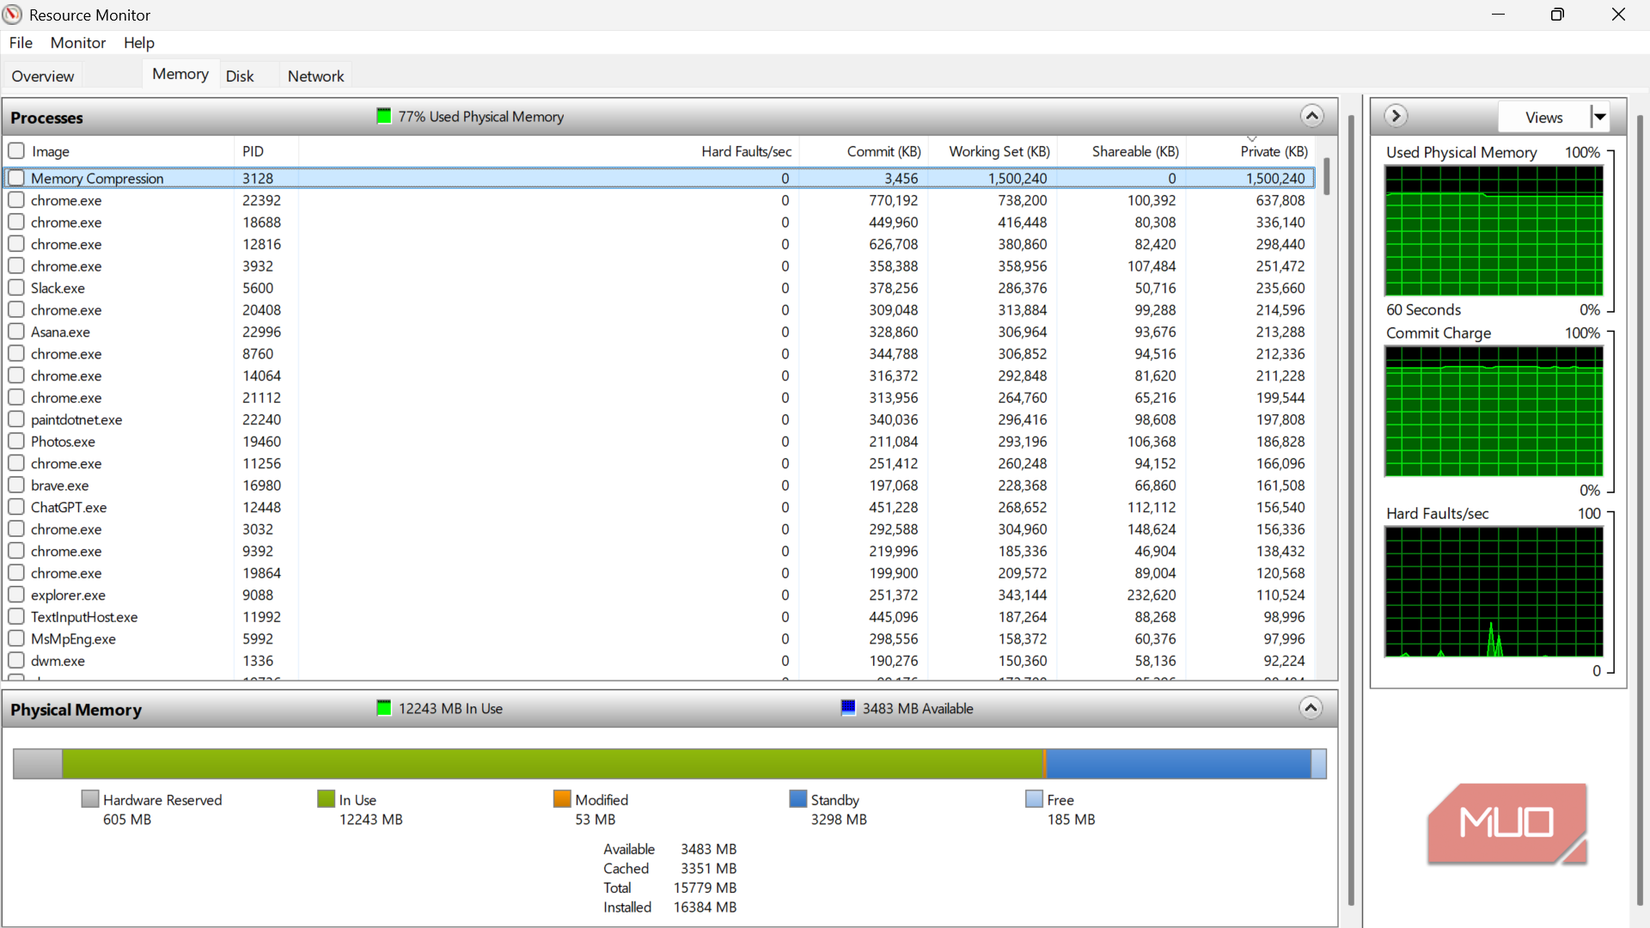Click the Standby color legend swatch

pyautogui.click(x=797, y=798)
